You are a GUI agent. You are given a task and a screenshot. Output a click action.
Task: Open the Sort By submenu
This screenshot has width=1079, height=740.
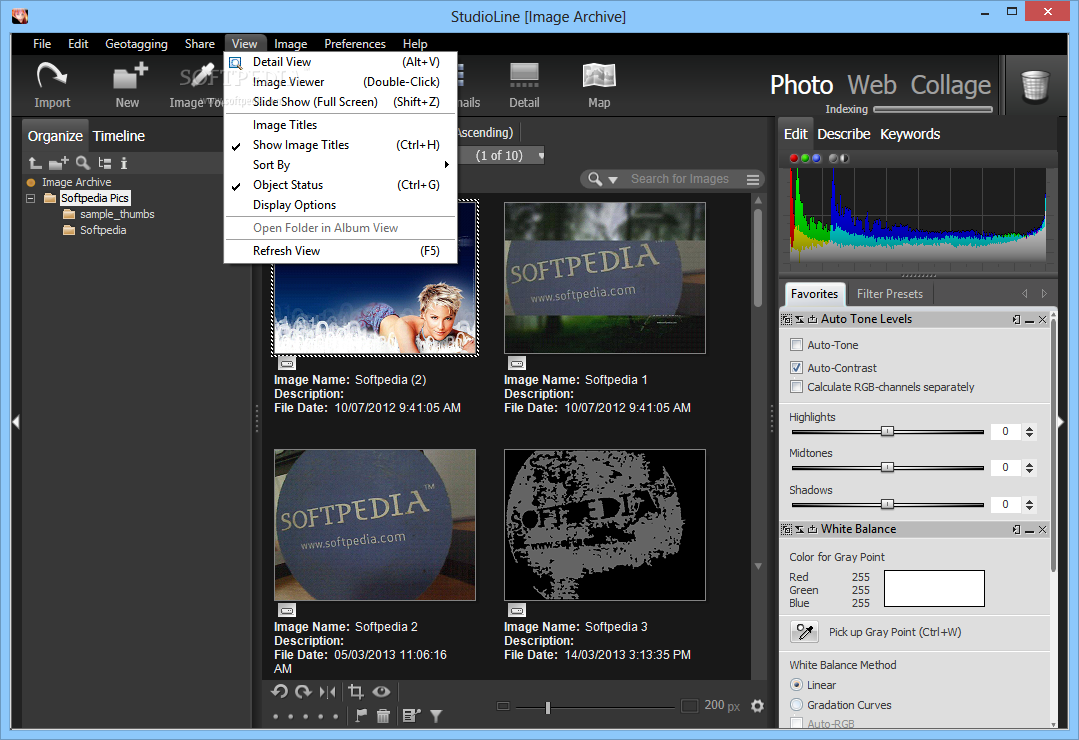pyautogui.click(x=341, y=165)
